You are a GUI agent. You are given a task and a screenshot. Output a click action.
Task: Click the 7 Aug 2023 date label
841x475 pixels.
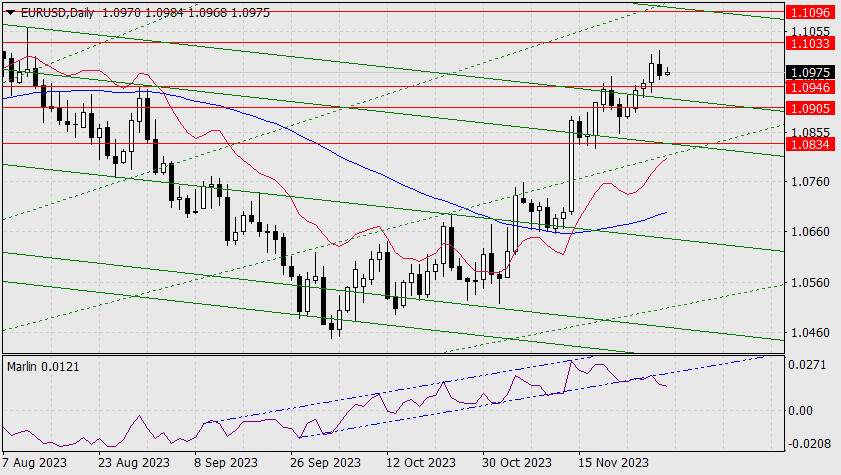pyautogui.click(x=35, y=463)
